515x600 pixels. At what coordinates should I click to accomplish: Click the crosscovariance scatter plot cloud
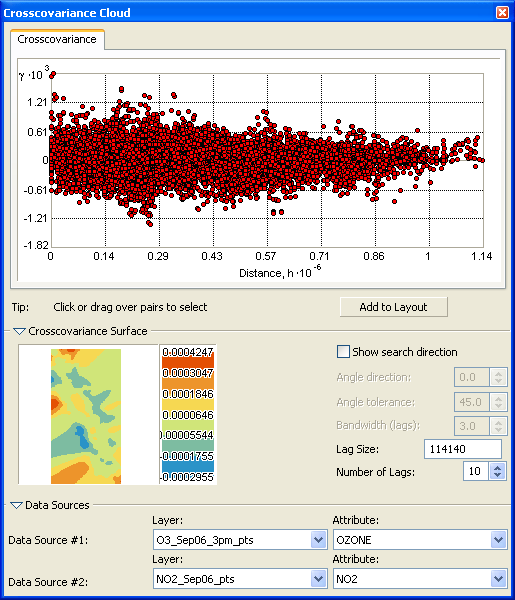tap(267, 160)
